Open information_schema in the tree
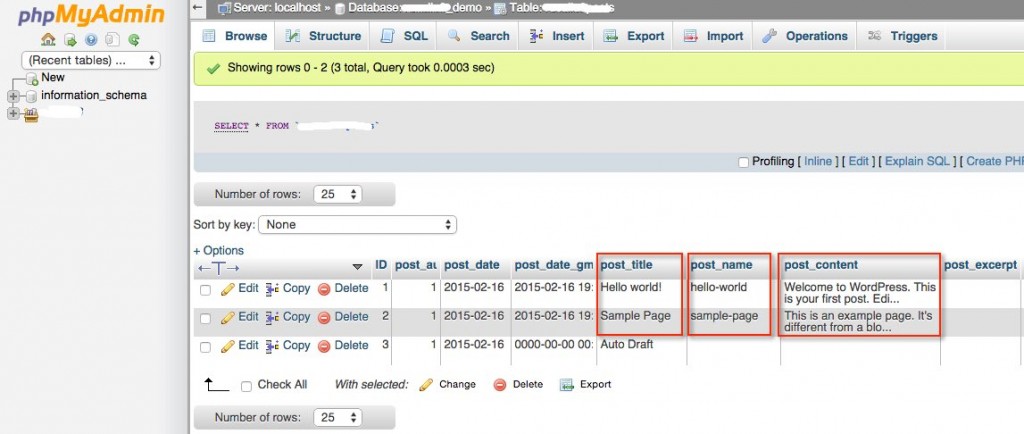This screenshot has width=1024, height=434. [93, 95]
